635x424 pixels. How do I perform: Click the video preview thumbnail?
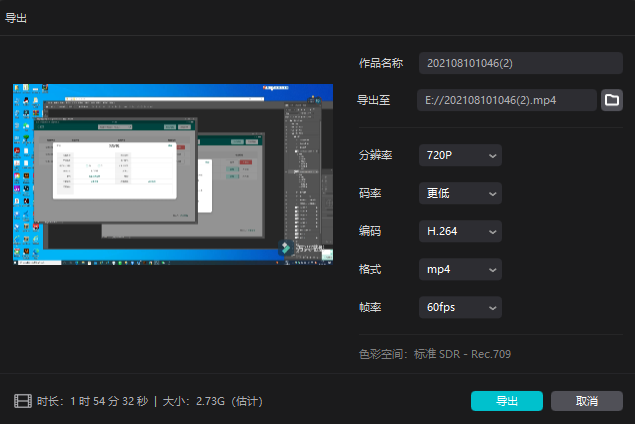click(x=173, y=175)
